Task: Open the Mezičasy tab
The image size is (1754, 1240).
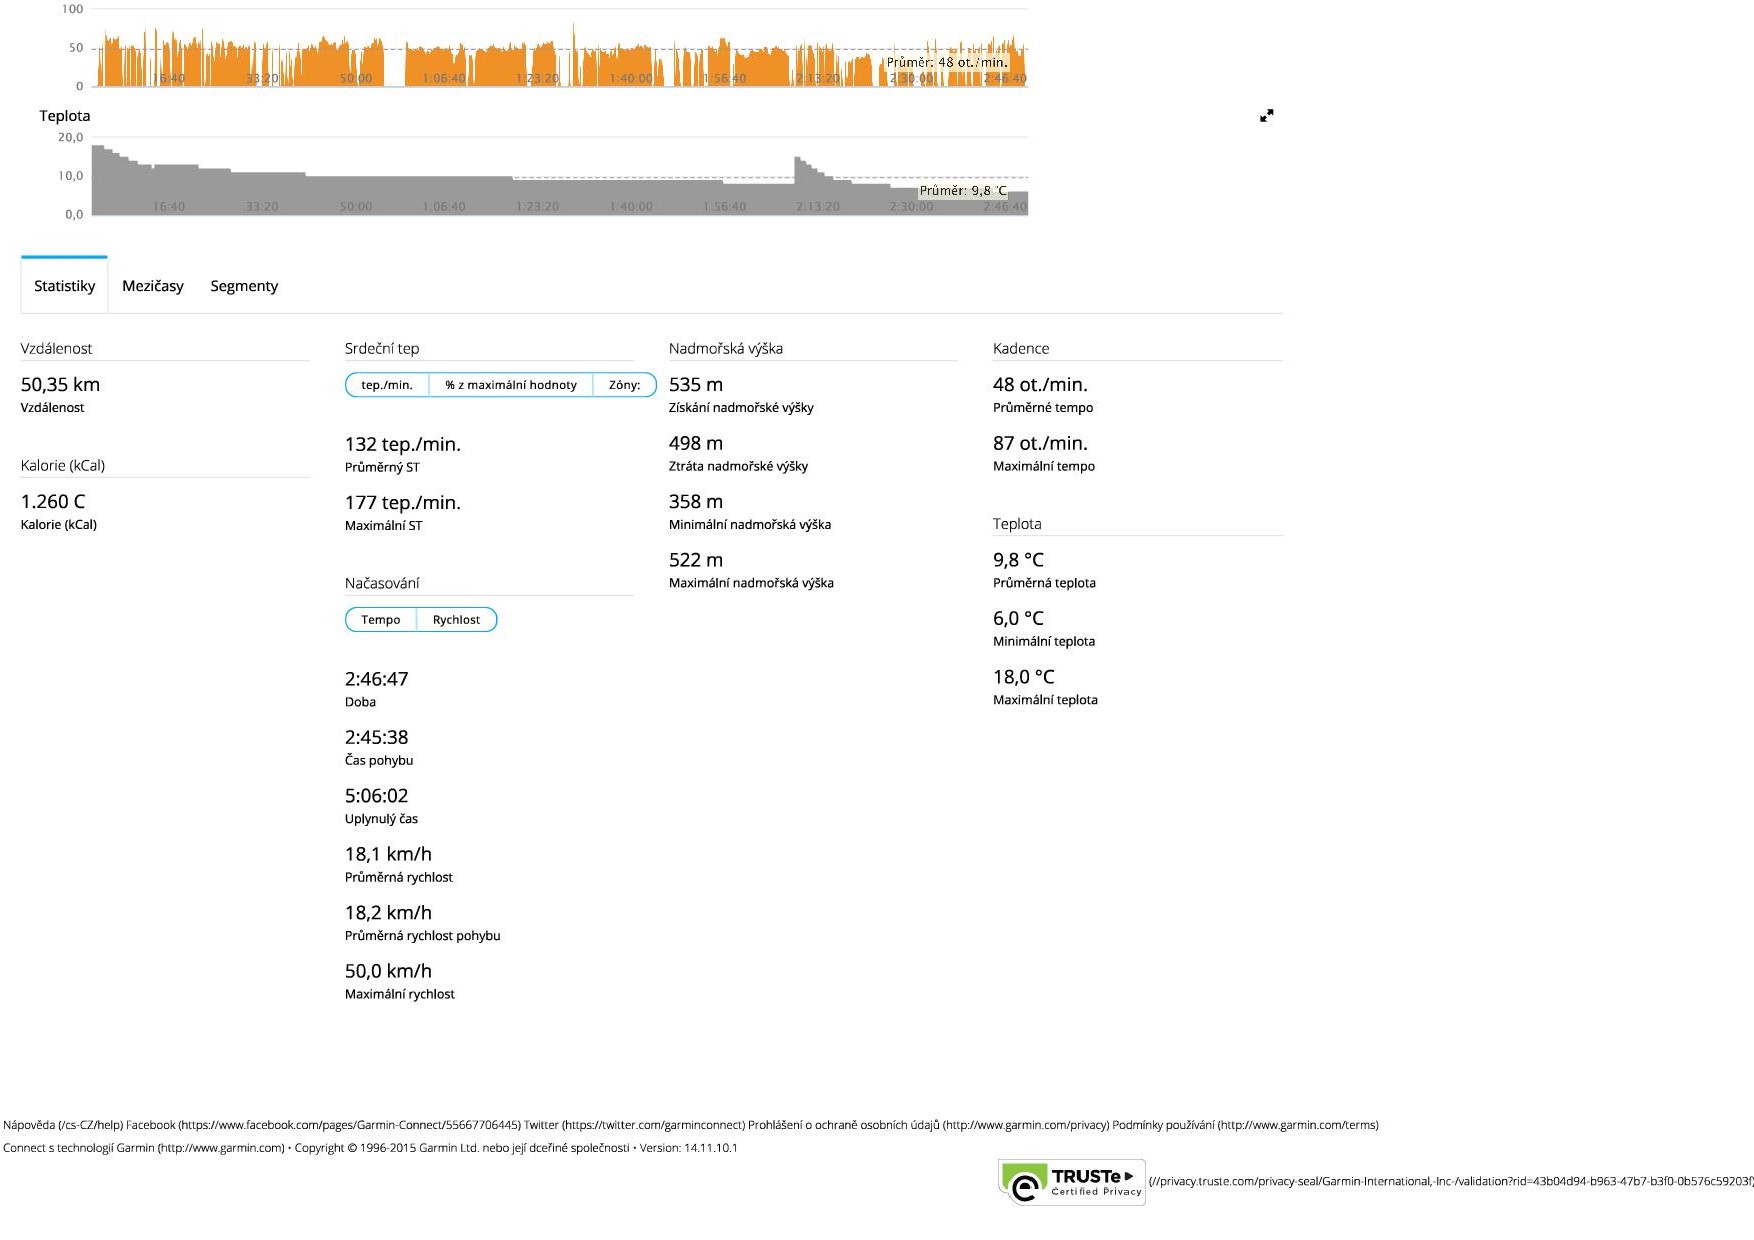Action: (153, 286)
